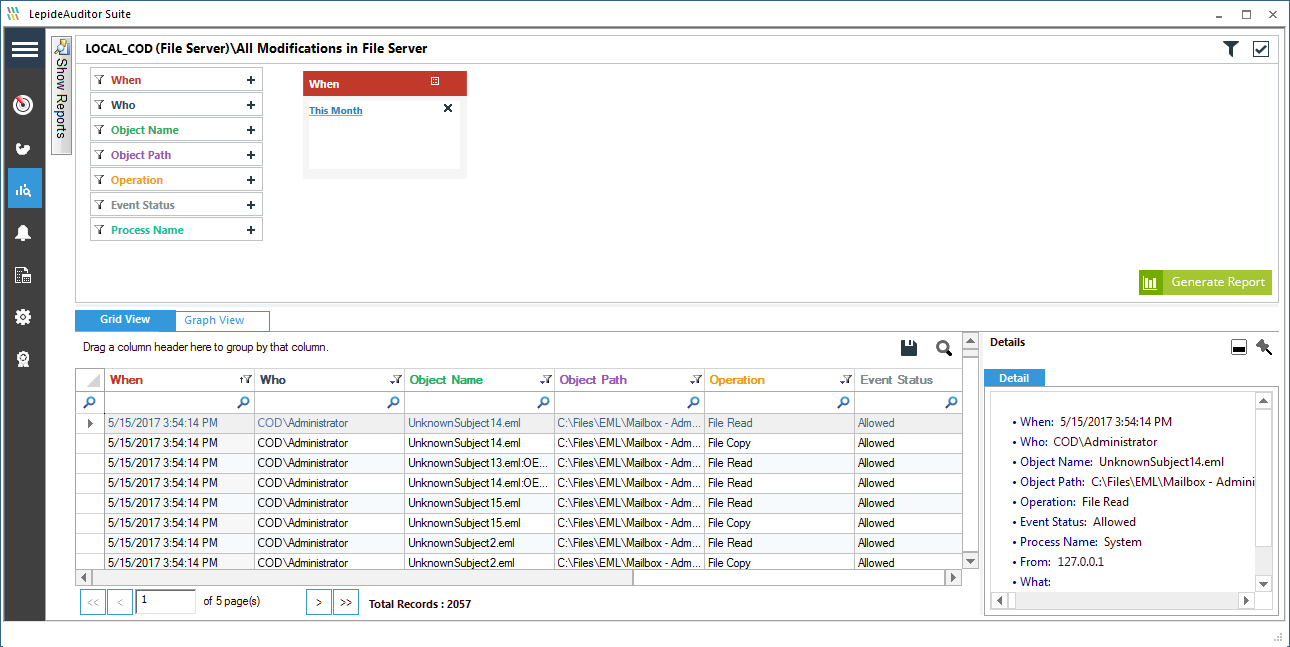The width and height of the screenshot is (1290, 647).
Task: Save the grid report using disk icon
Action: coord(909,348)
